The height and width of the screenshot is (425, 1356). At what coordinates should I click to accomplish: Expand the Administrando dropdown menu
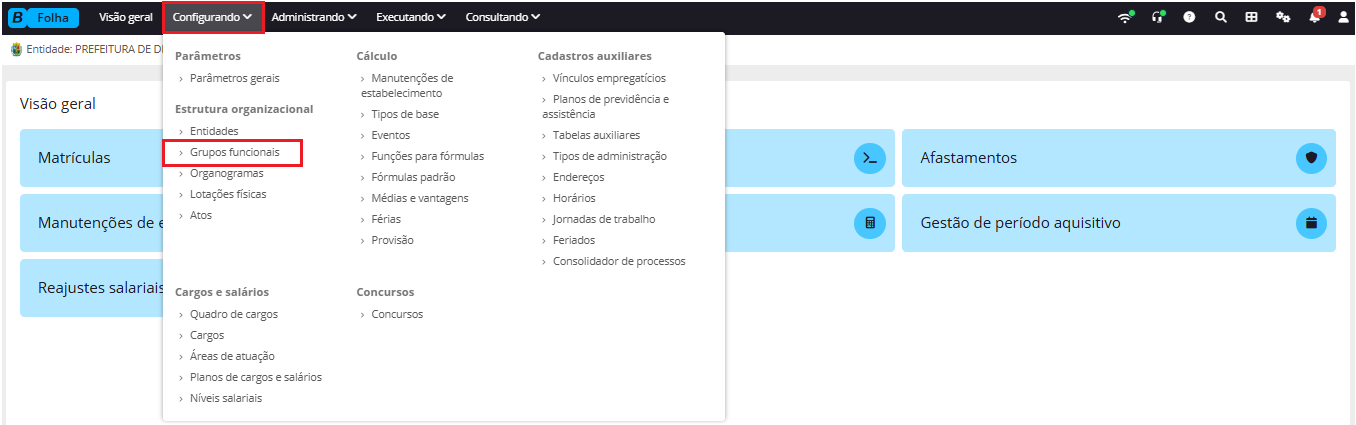point(314,17)
